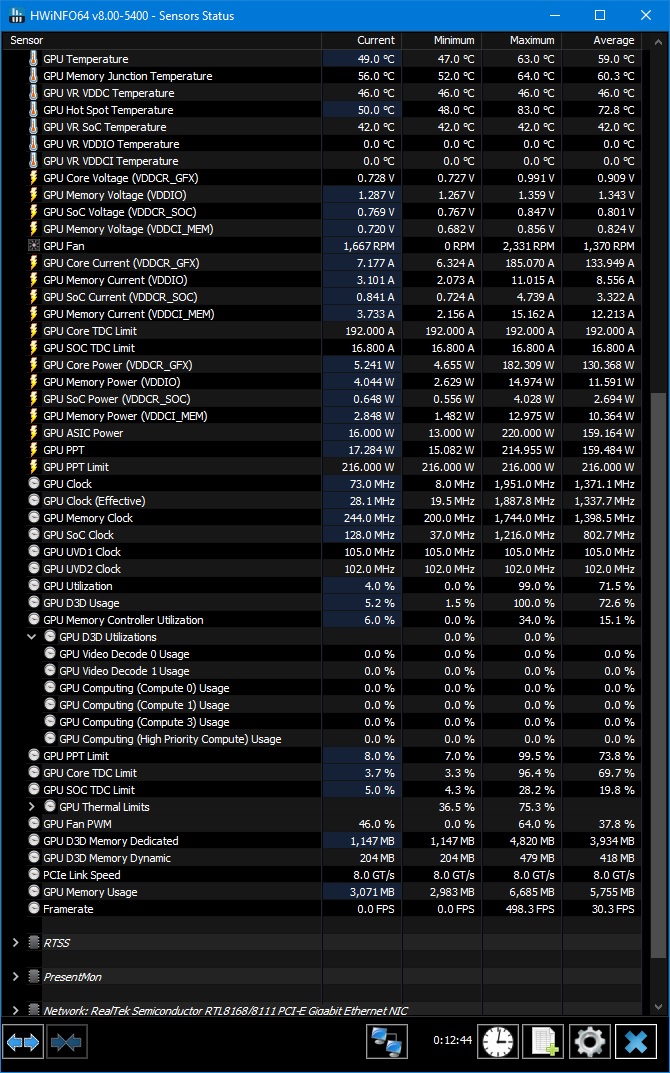This screenshot has width=670, height=1073.
Task: Click the 1,667 RPM current fan value
Action: [369, 246]
